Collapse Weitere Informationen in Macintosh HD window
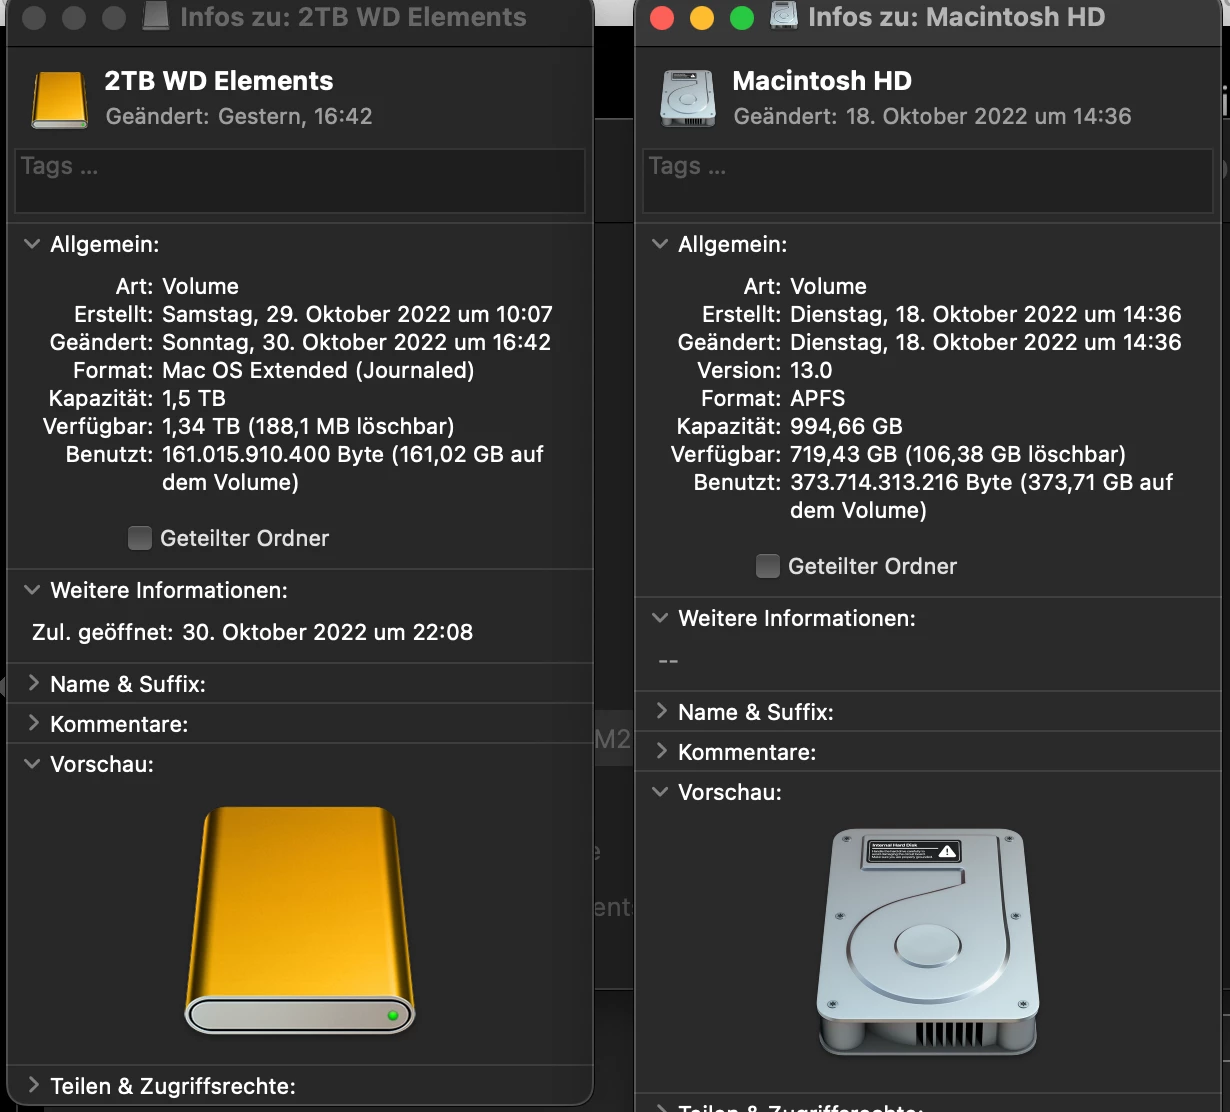Viewport: 1230px width, 1112px height. click(x=660, y=618)
